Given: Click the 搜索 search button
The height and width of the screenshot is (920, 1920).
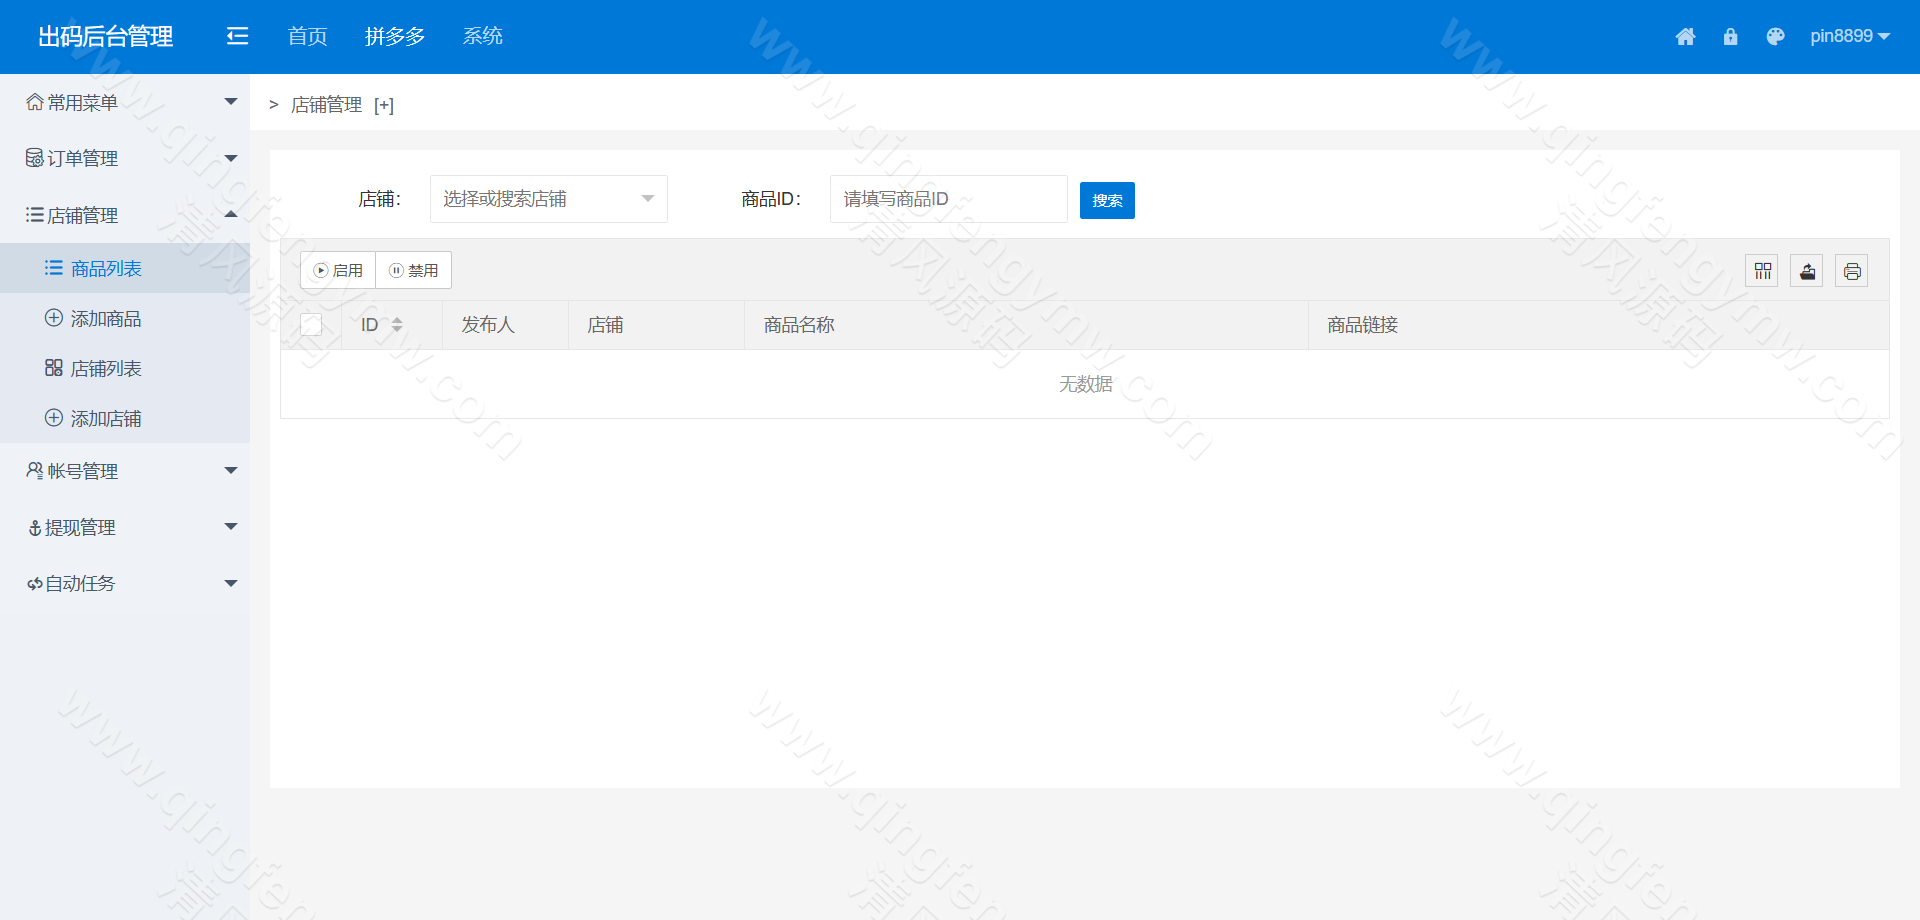Looking at the screenshot, I should coord(1107,200).
